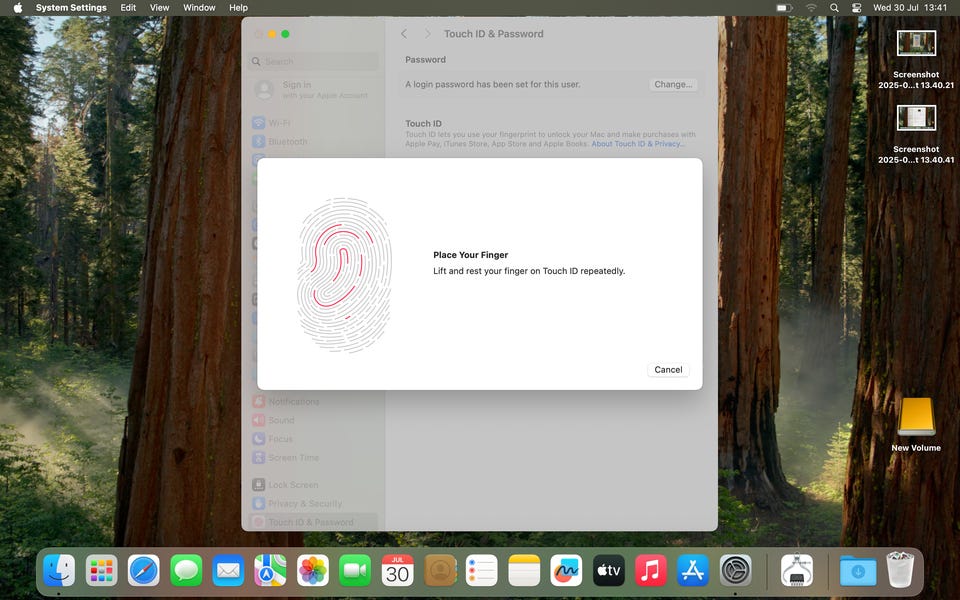Open About Touch ID & Privacy link
Viewport: 960px width, 600px height.
[x=638, y=144]
